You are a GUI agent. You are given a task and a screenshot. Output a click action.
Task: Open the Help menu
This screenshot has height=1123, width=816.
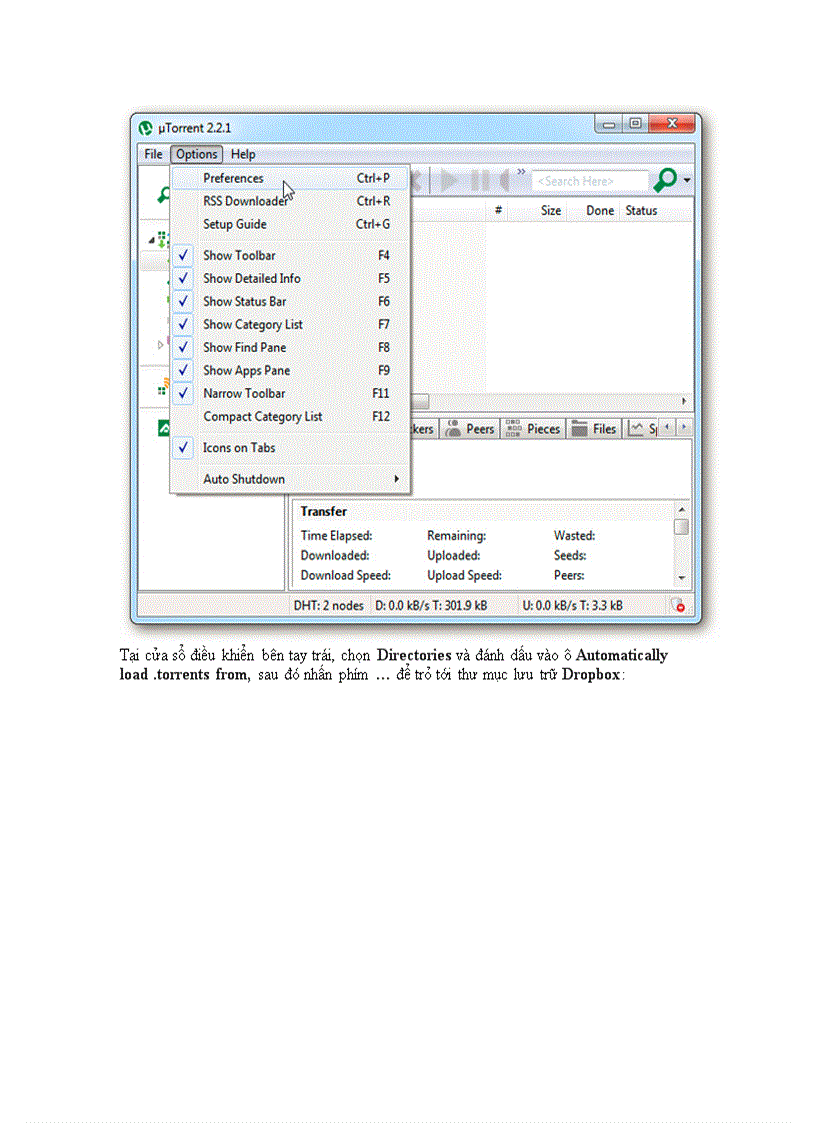pos(243,154)
